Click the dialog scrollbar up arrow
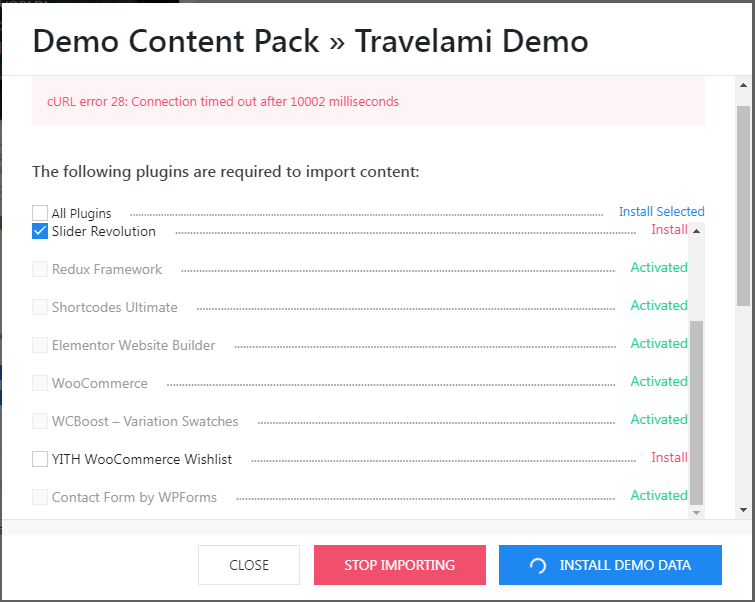Viewport: 755px width, 602px height. click(x=743, y=85)
